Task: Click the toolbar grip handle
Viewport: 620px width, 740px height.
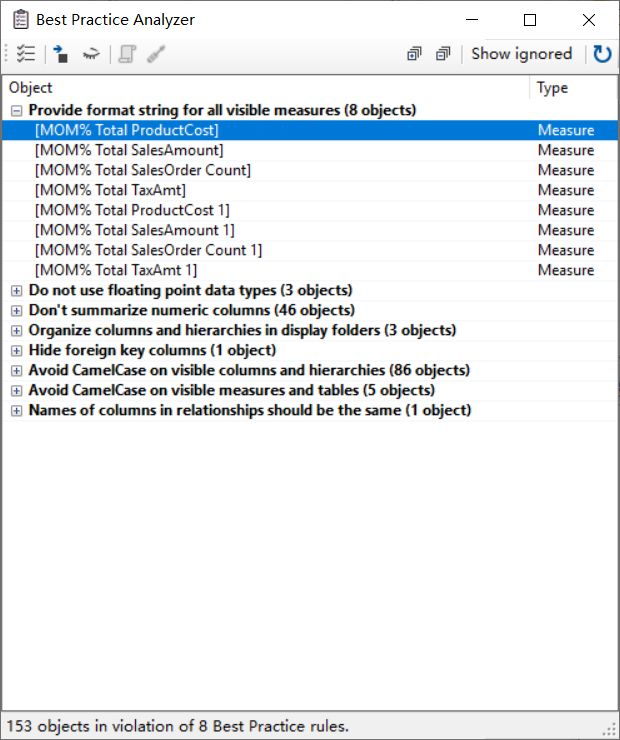Action: point(6,54)
